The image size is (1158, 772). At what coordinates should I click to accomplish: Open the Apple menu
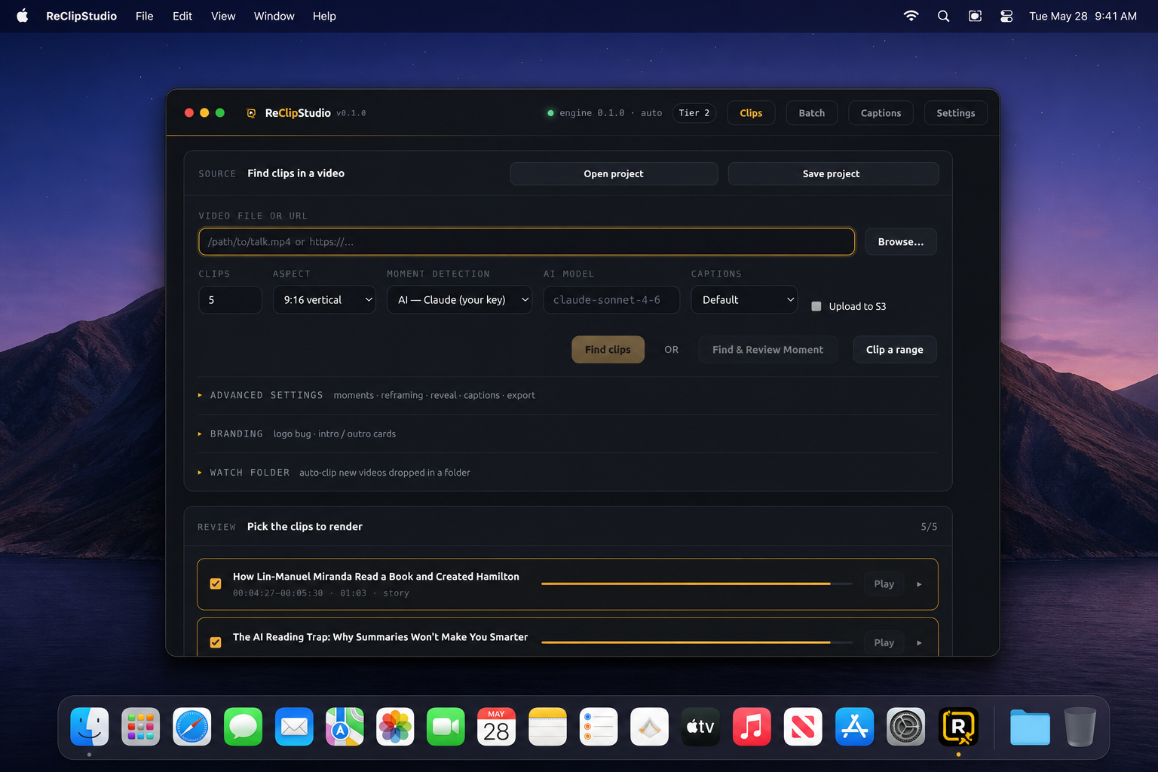[x=22, y=16]
